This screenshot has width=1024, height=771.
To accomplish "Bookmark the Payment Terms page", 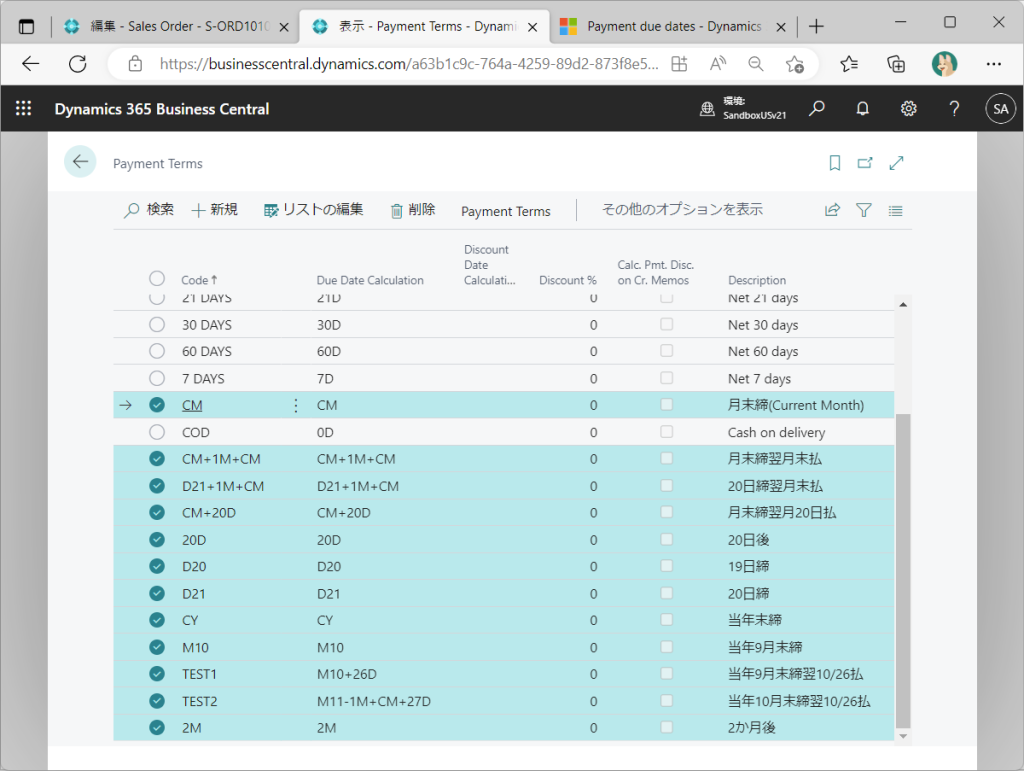I will click(835, 163).
